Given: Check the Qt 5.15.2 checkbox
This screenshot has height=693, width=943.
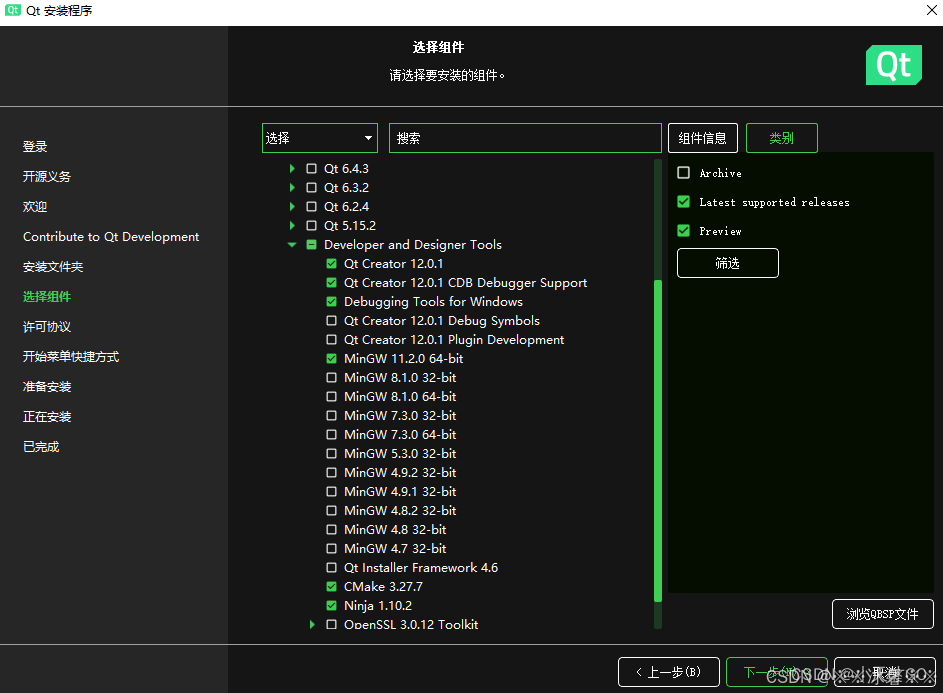Looking at the screenshot, I should pyautogui.click(x=312, y=226).
